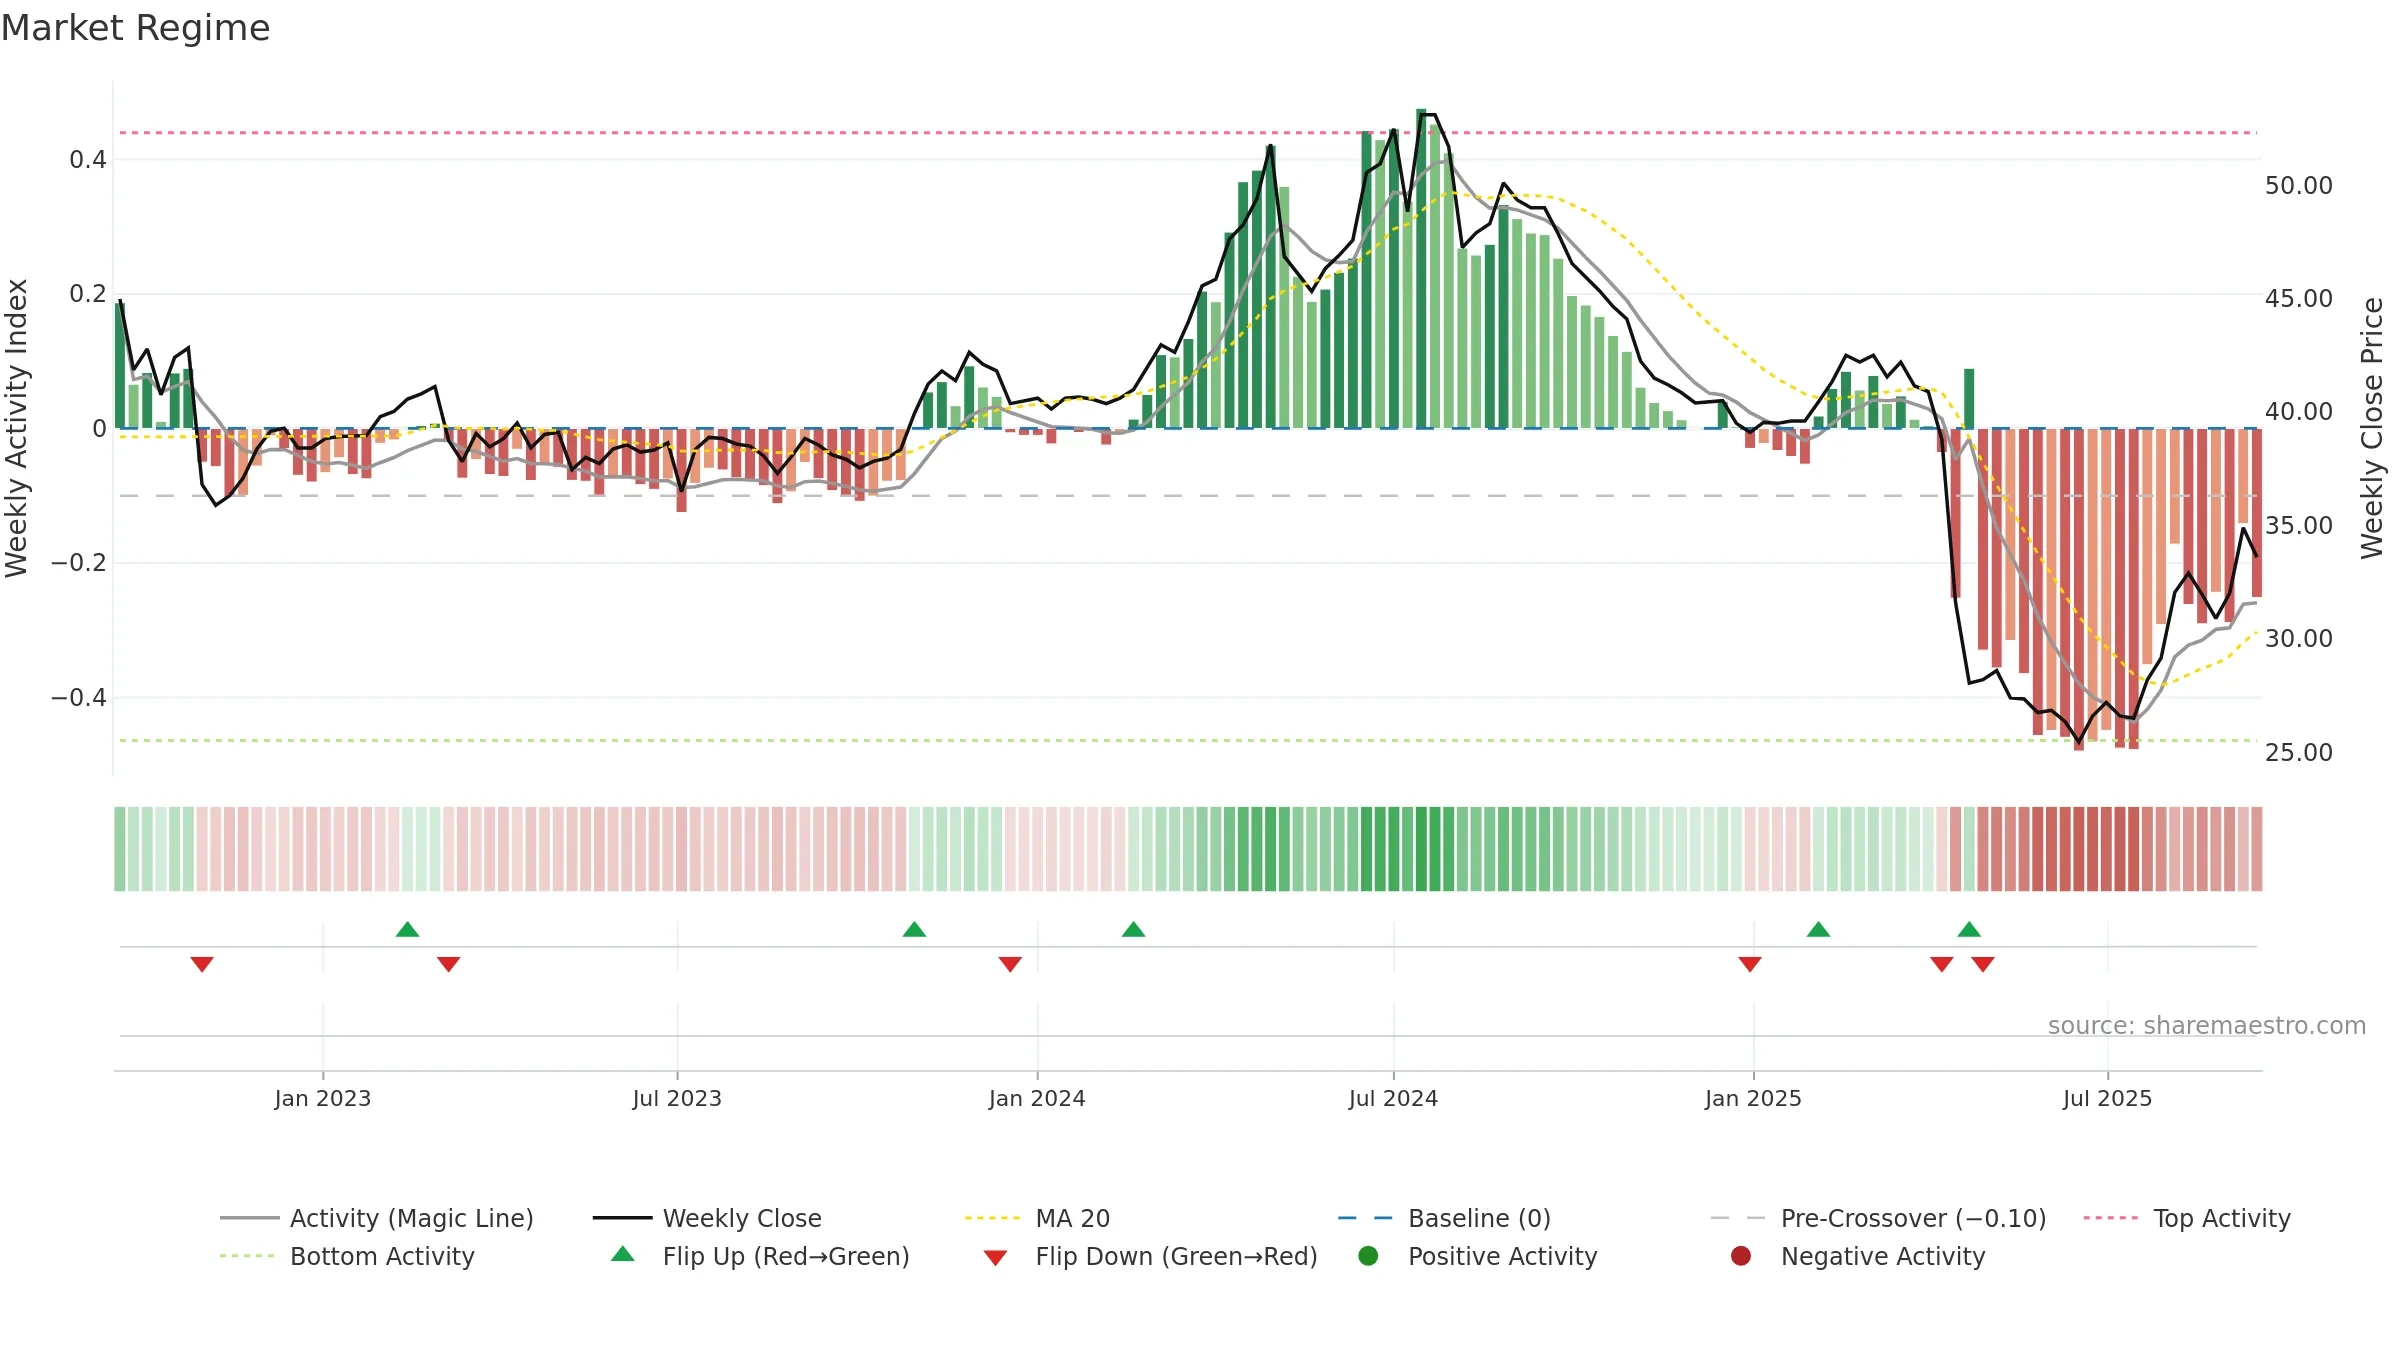
Task: Click the 25.00 price tick label
Action: (x=2298, y=752)
